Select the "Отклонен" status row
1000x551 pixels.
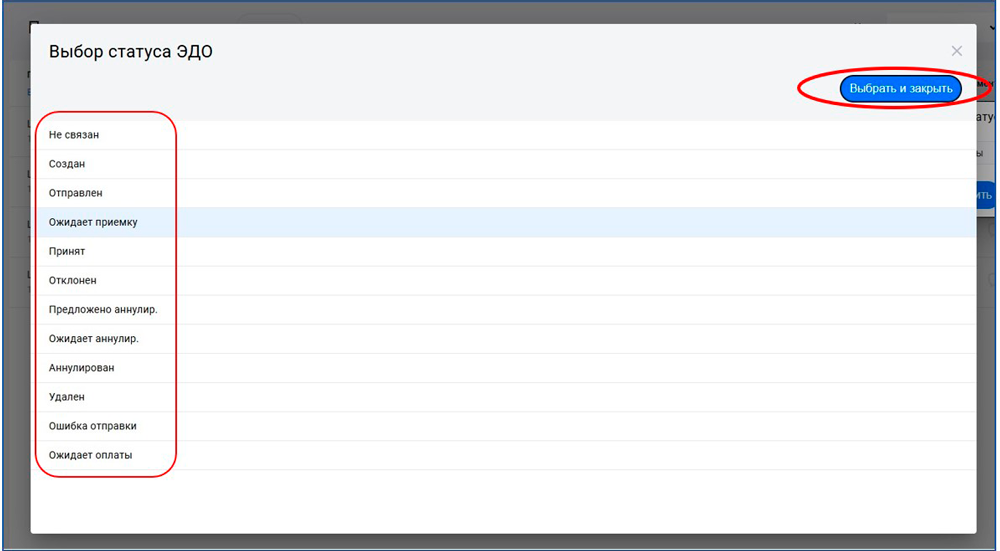(73, 281)
